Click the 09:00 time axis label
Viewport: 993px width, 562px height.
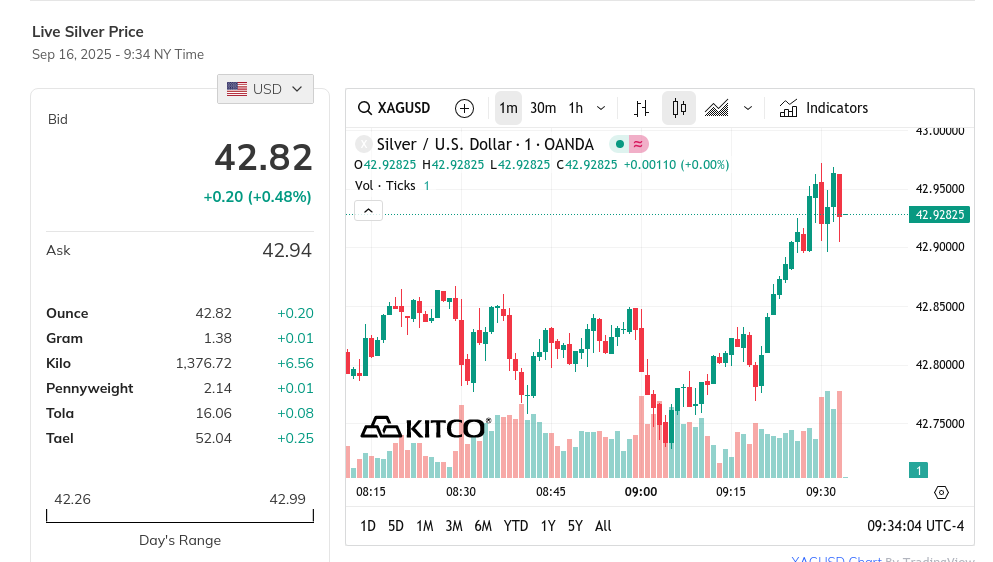pos(641,492)
